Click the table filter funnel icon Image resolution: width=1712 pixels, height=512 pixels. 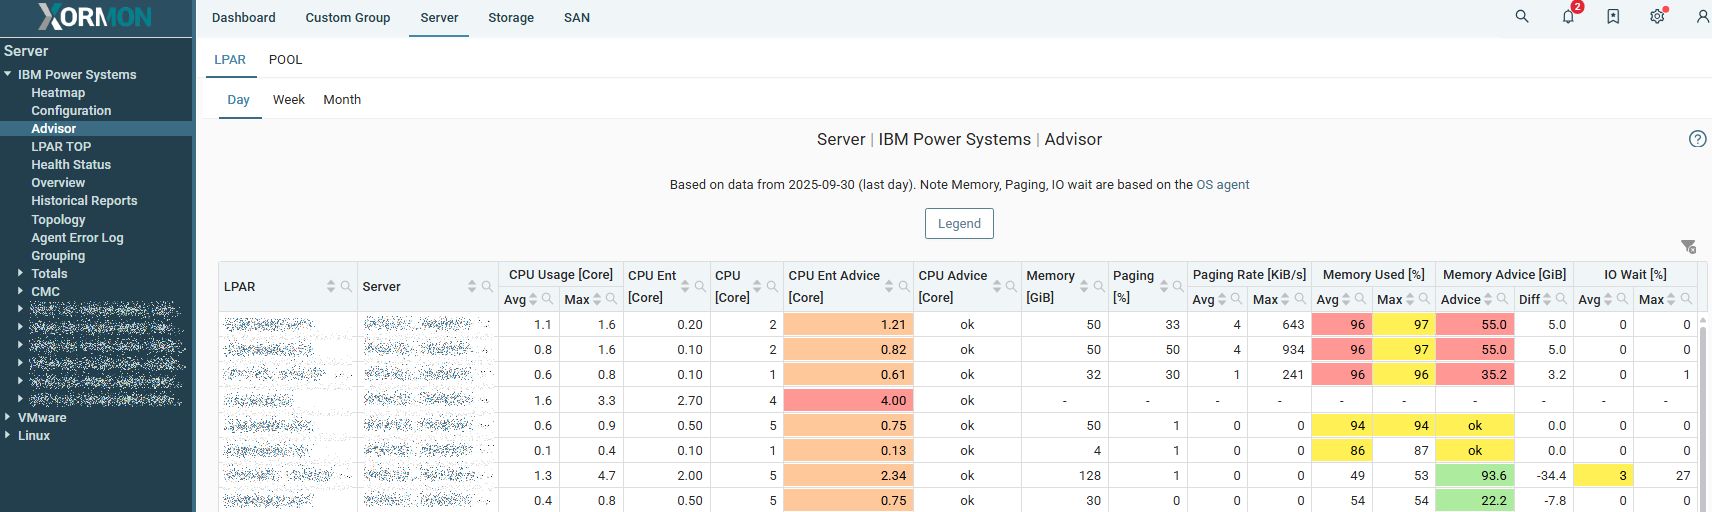[x=1688, y=246]
